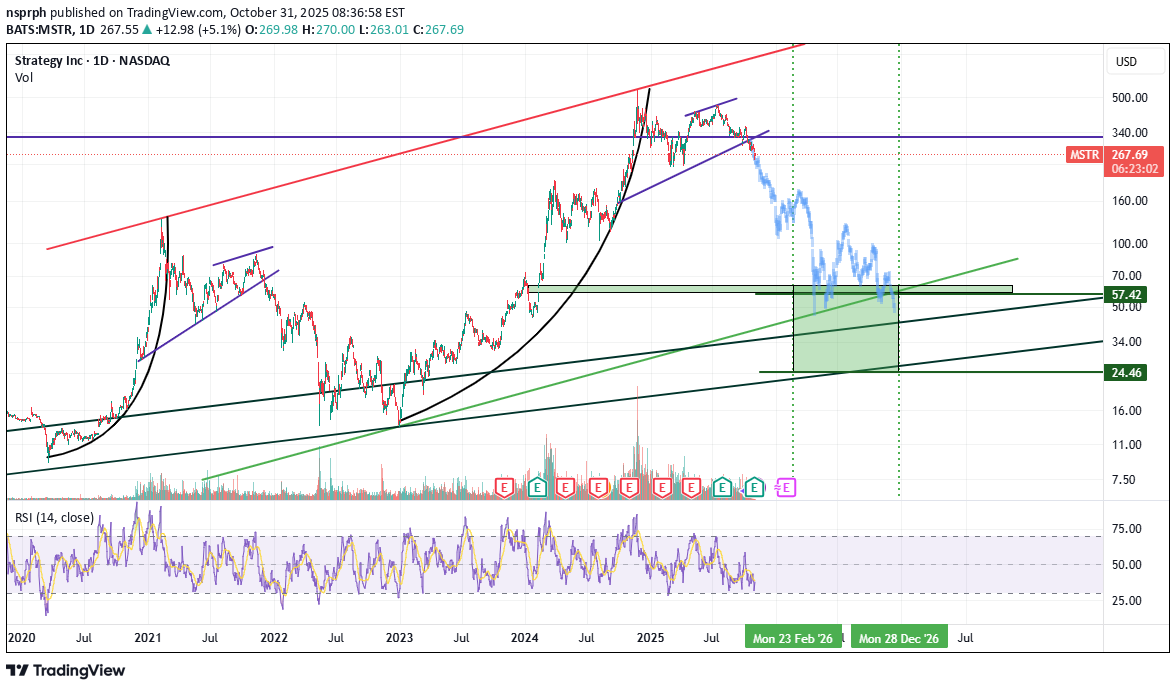Click the Strategy Inc symbol title

pos(92,60)
